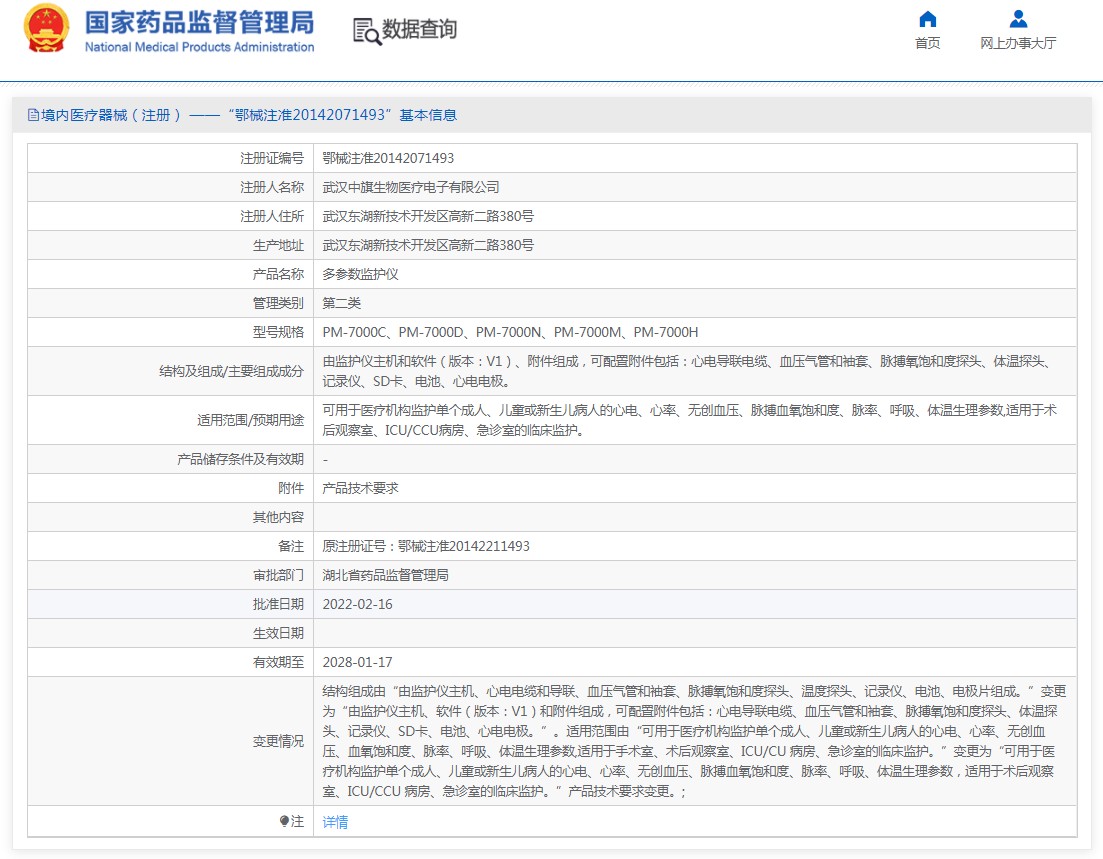
Task: Click the 可用于医疗机构监护 usage text
Action: tap(689, 420)
